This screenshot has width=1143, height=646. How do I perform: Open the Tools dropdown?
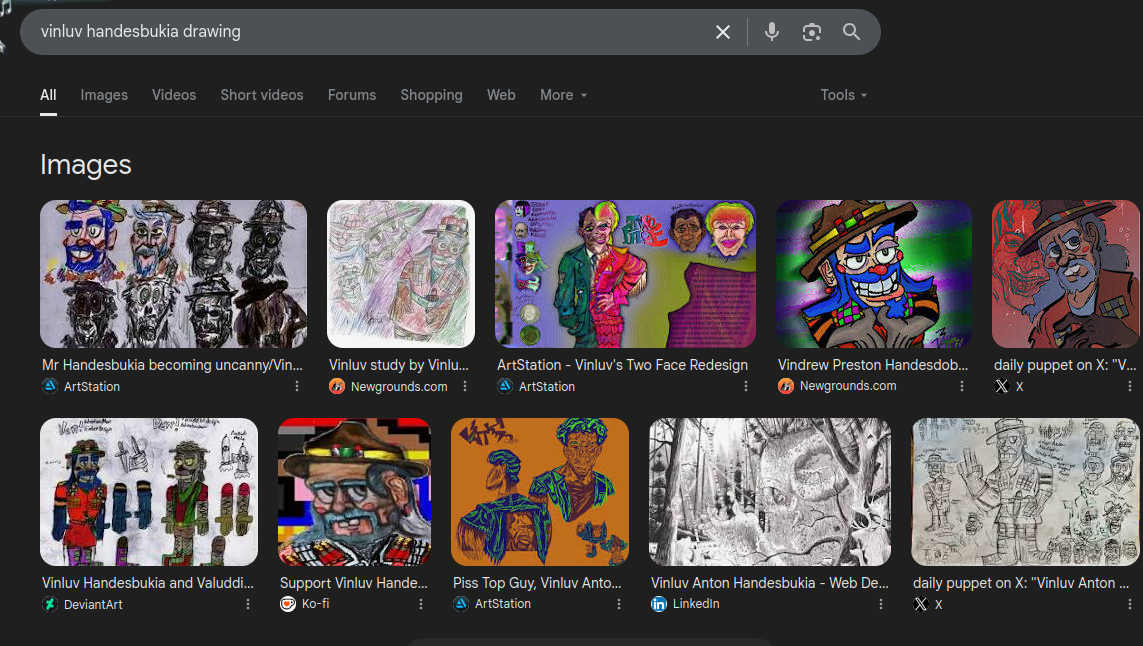pyautogui.click(x=843, y=95)
